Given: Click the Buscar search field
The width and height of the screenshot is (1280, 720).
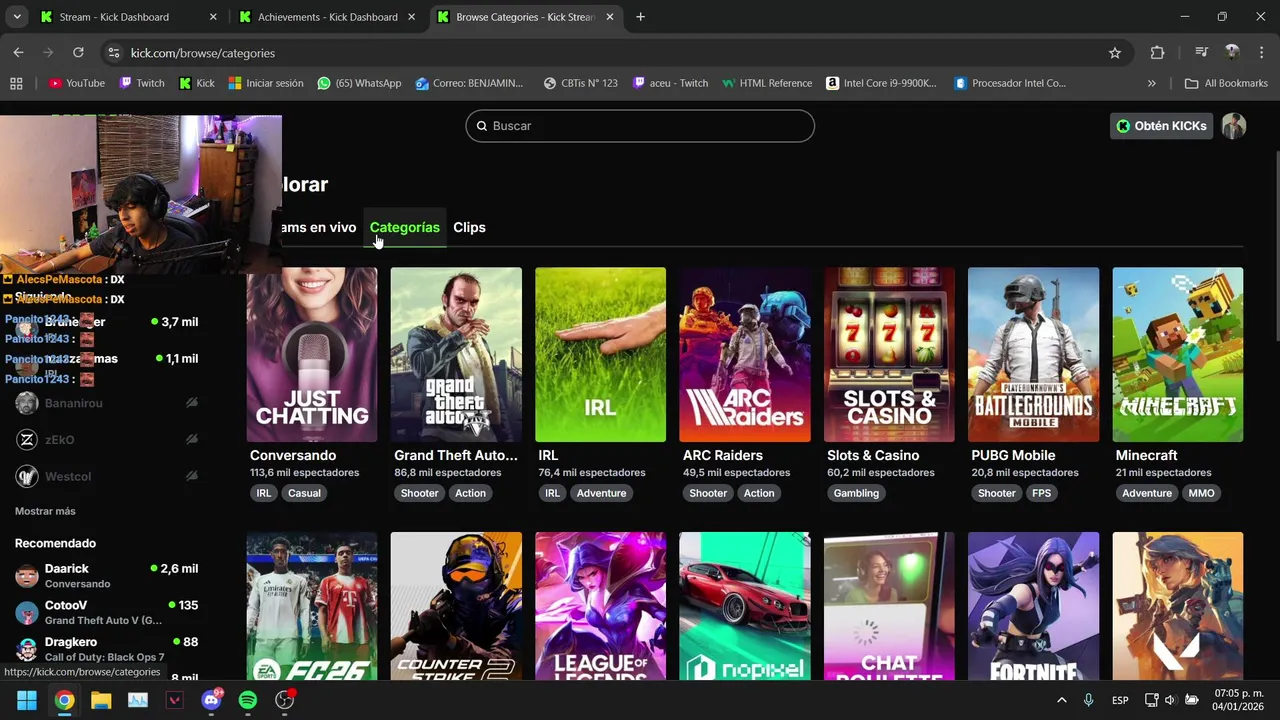Looking at the screenshot, I should pyautogui.click(x=640, y=126).
